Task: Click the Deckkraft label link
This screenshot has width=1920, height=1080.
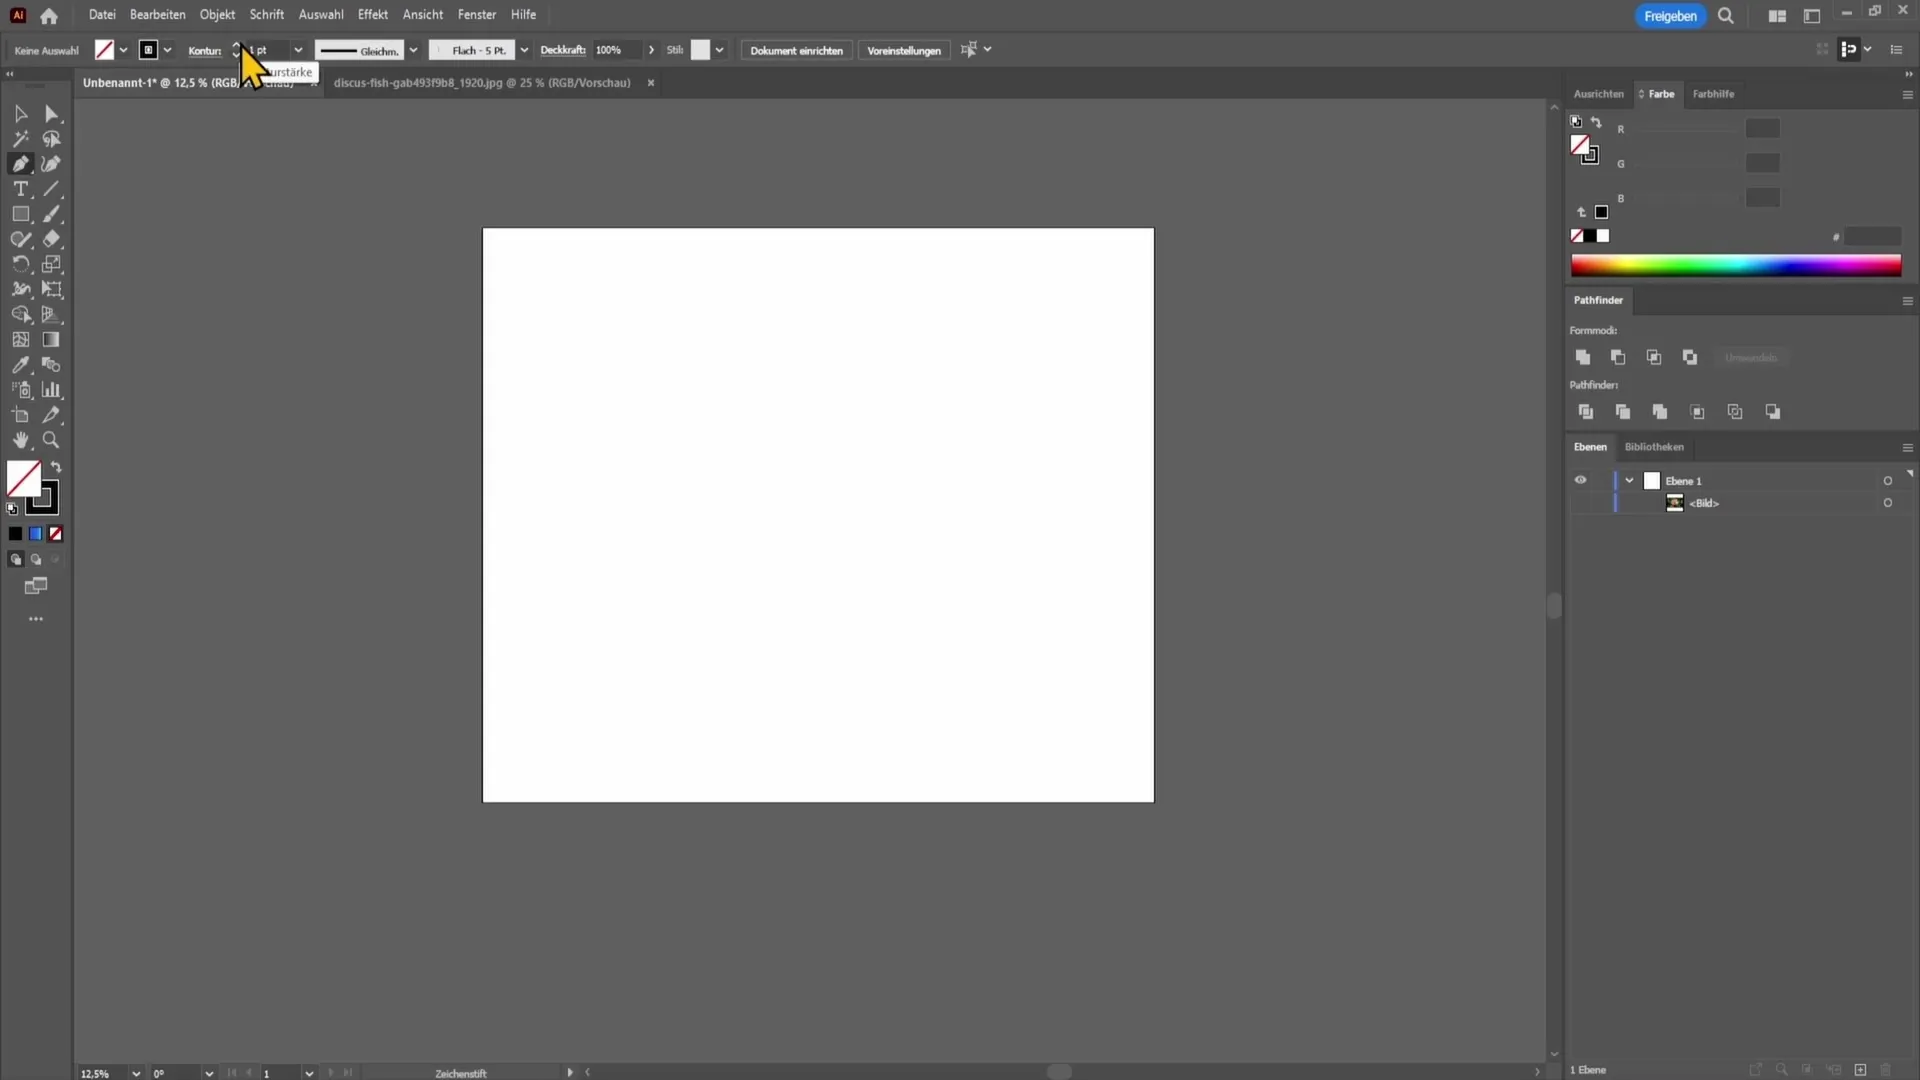Action: (x=563, y=50)
